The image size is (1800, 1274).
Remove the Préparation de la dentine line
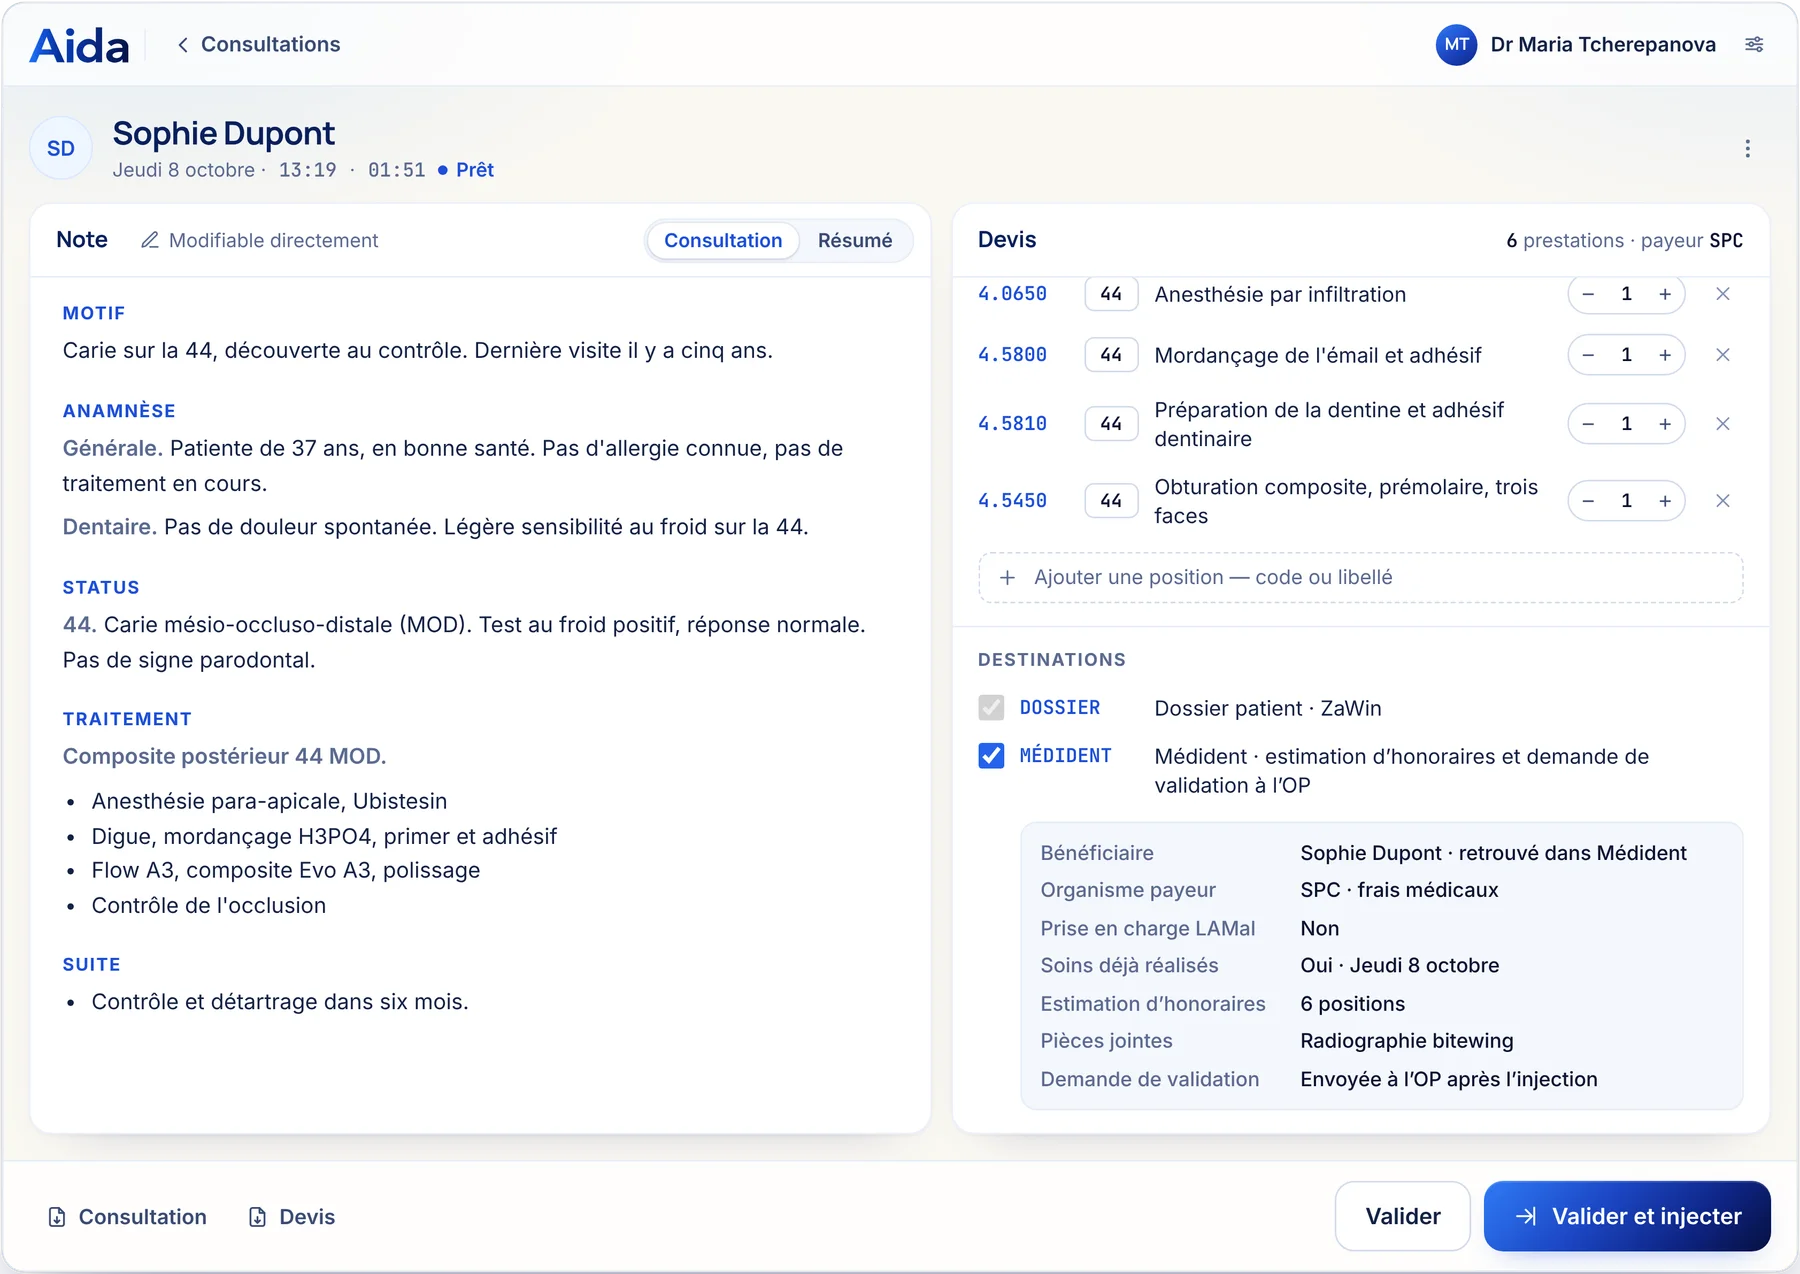point(1723,424)
